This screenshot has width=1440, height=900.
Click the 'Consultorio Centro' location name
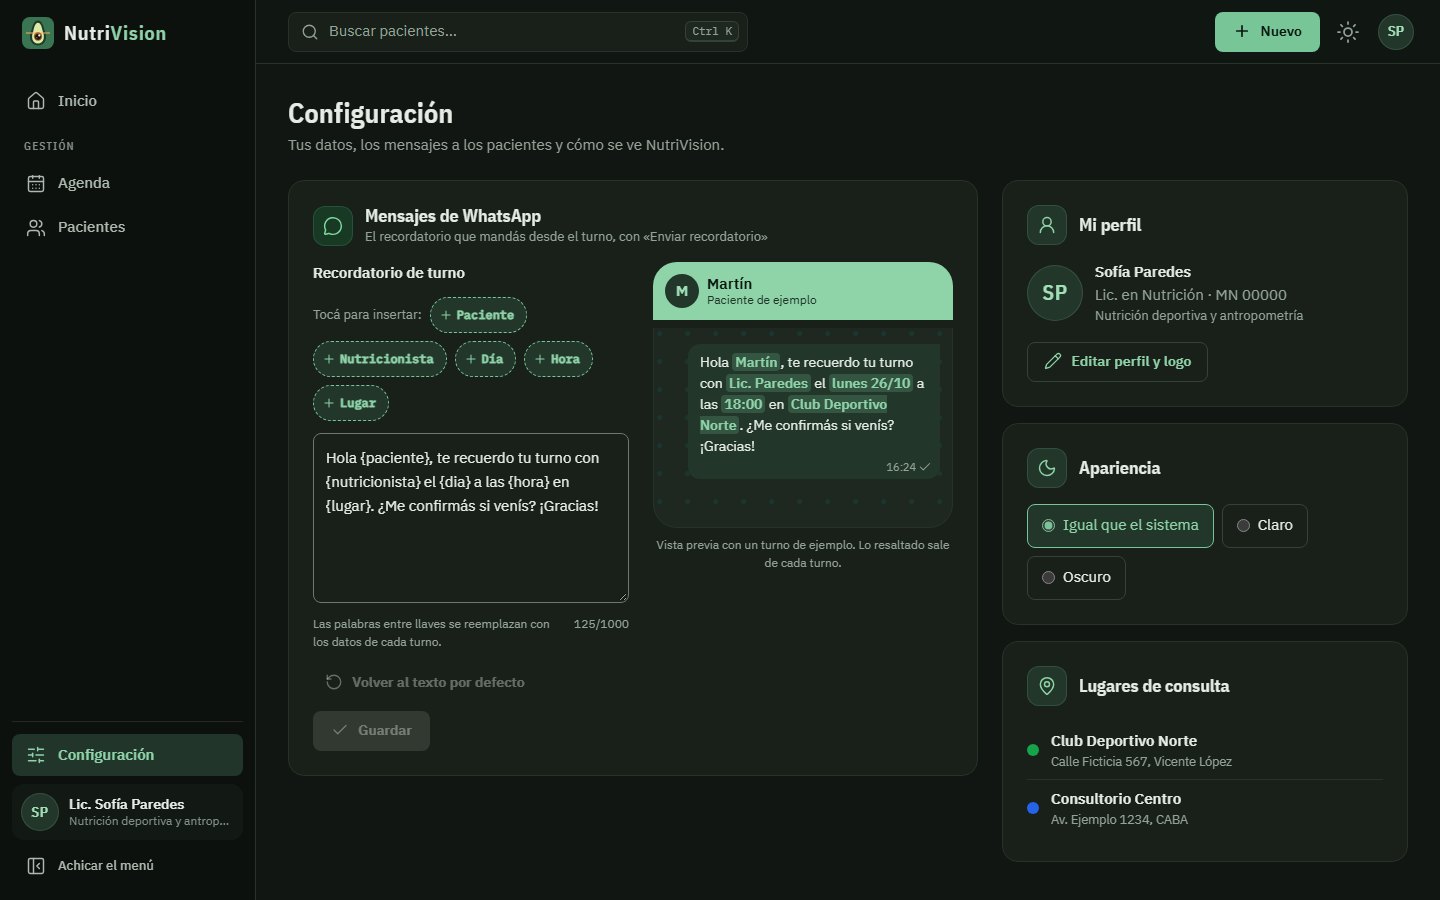[x=1116, y=799]
